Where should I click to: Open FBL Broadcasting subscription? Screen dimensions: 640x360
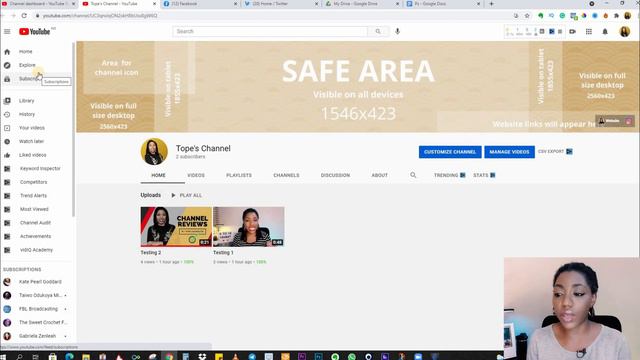coord(37,309)
